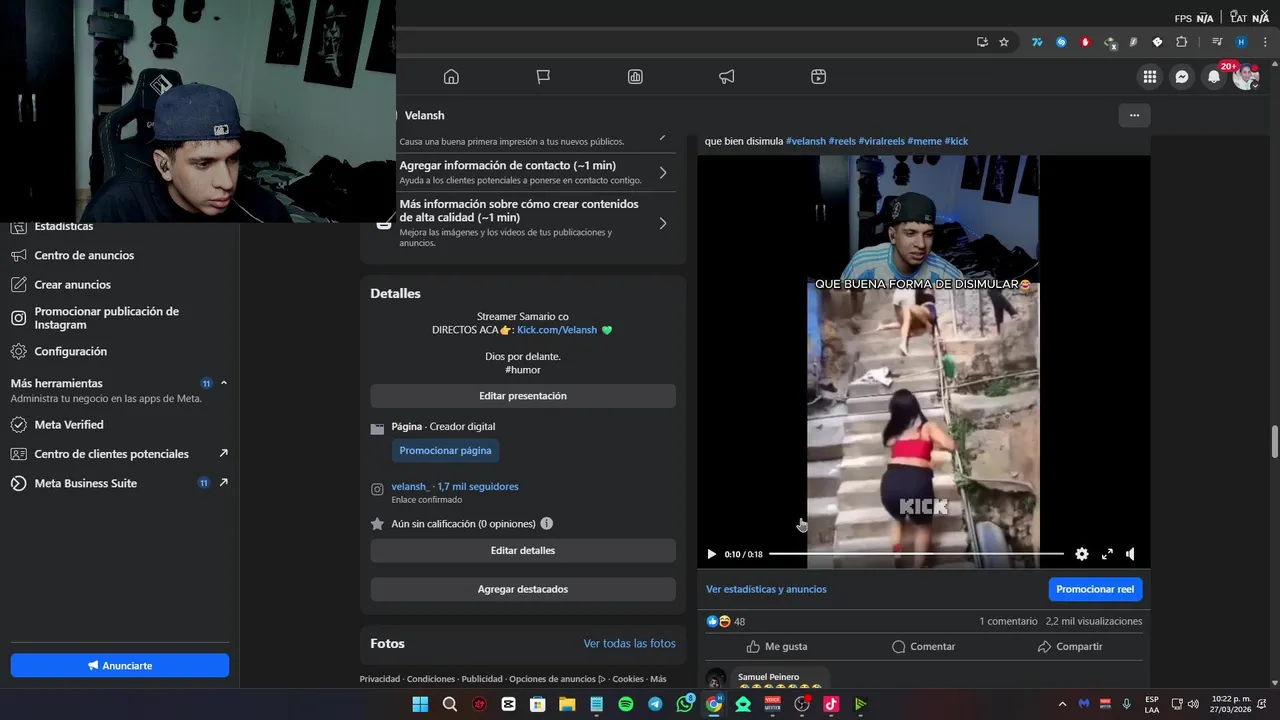The width and height of the screenshot is (1280, 720).
Task: Bookmark this page with the star icon
Action: pyautogui.click(x=1004, y=42)
